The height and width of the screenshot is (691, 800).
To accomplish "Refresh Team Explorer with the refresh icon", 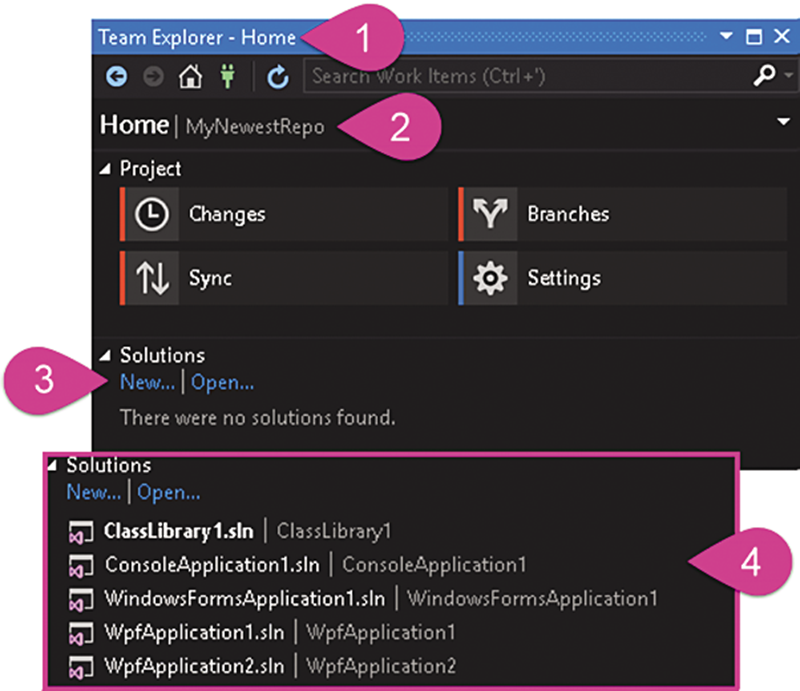I will [x=278, y=77].
